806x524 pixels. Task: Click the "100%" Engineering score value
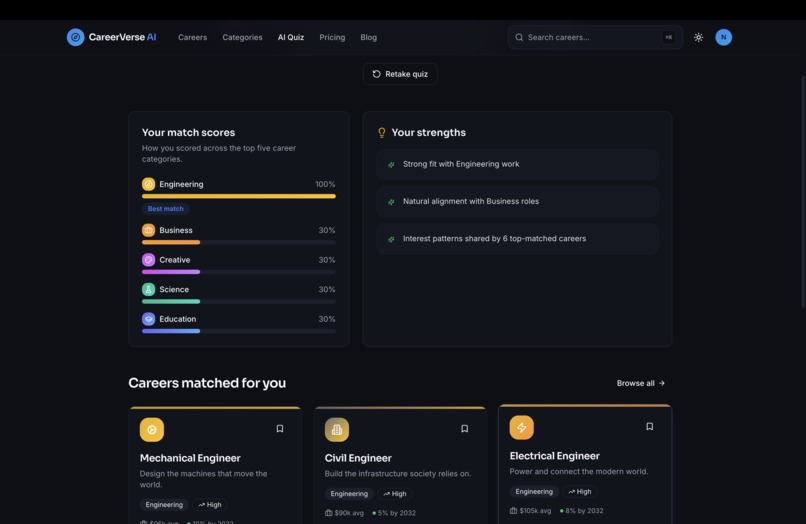point(325,184)
